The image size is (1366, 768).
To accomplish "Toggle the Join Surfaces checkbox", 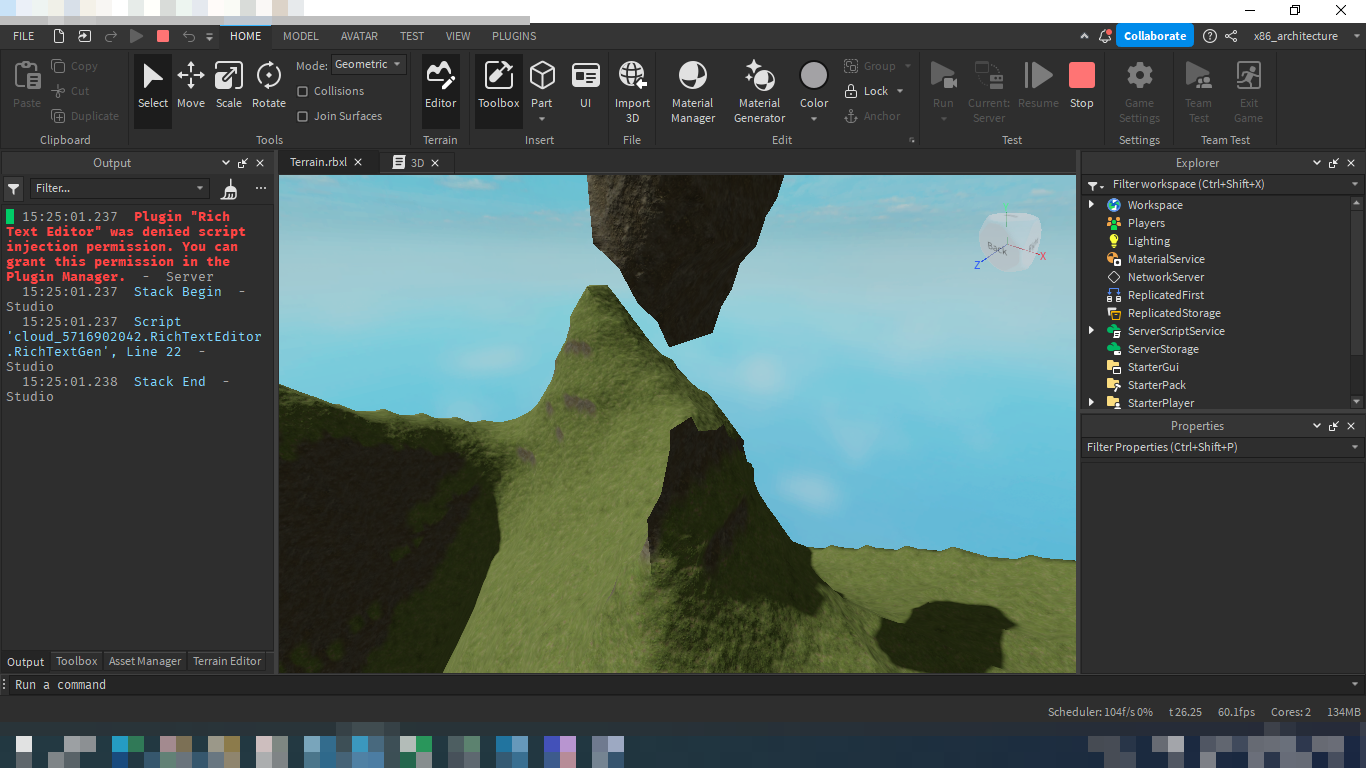I will coord(303,116).
